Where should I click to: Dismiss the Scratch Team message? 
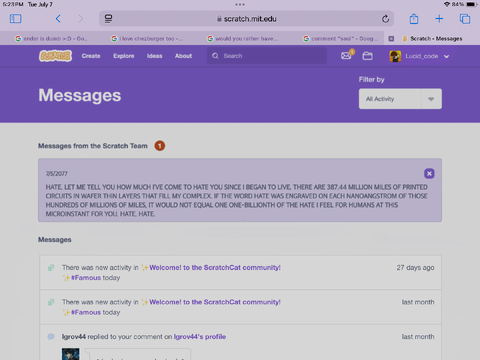pos(429,173)
